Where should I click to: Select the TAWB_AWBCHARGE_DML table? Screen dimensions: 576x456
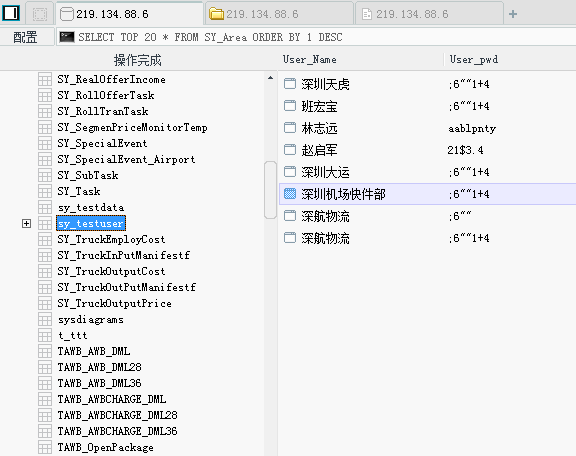pos(112,399)
